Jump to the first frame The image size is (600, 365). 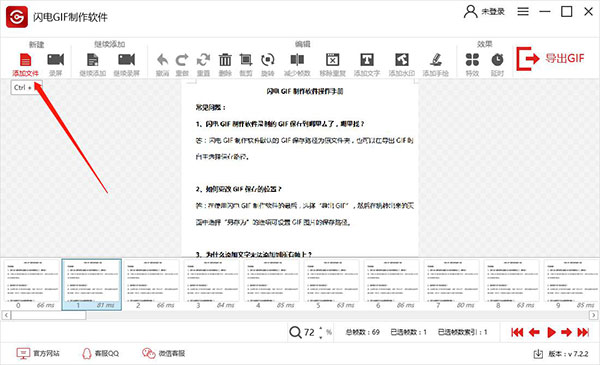[x=517, y=332]
